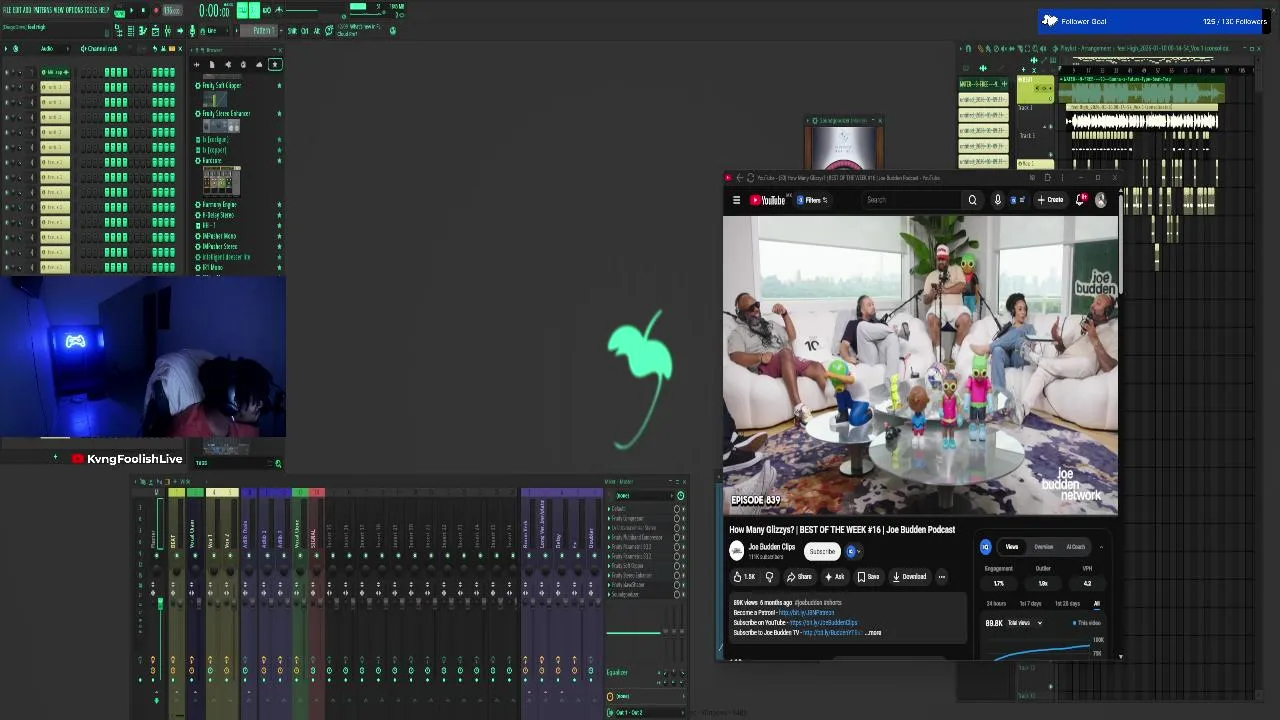Open the three-dot more actions menu
The image size is (1280, 720).
click(x=942, y=577)
